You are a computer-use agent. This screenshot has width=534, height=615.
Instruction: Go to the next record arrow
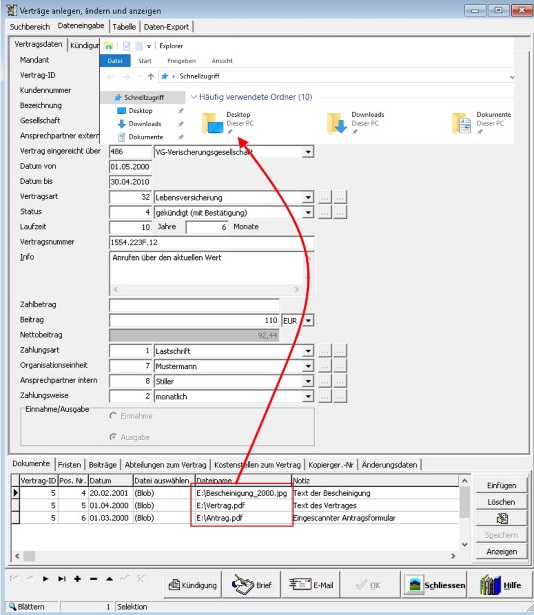[x=46, y=579]
